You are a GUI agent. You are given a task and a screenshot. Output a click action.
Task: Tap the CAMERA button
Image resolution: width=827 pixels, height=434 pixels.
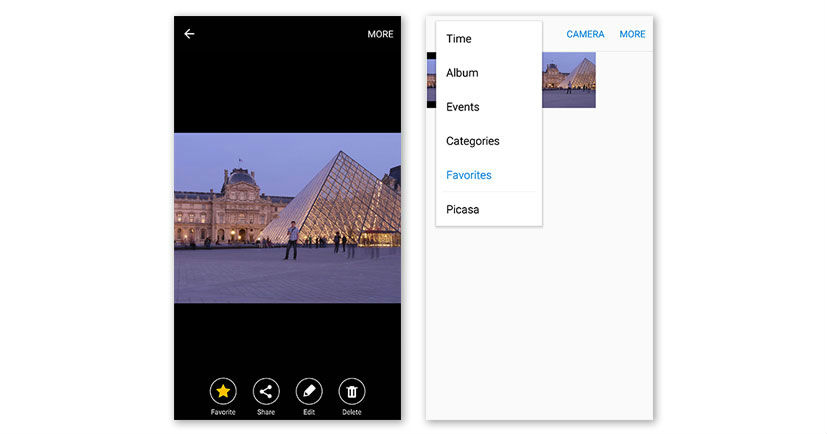click(x=585, y=34)
